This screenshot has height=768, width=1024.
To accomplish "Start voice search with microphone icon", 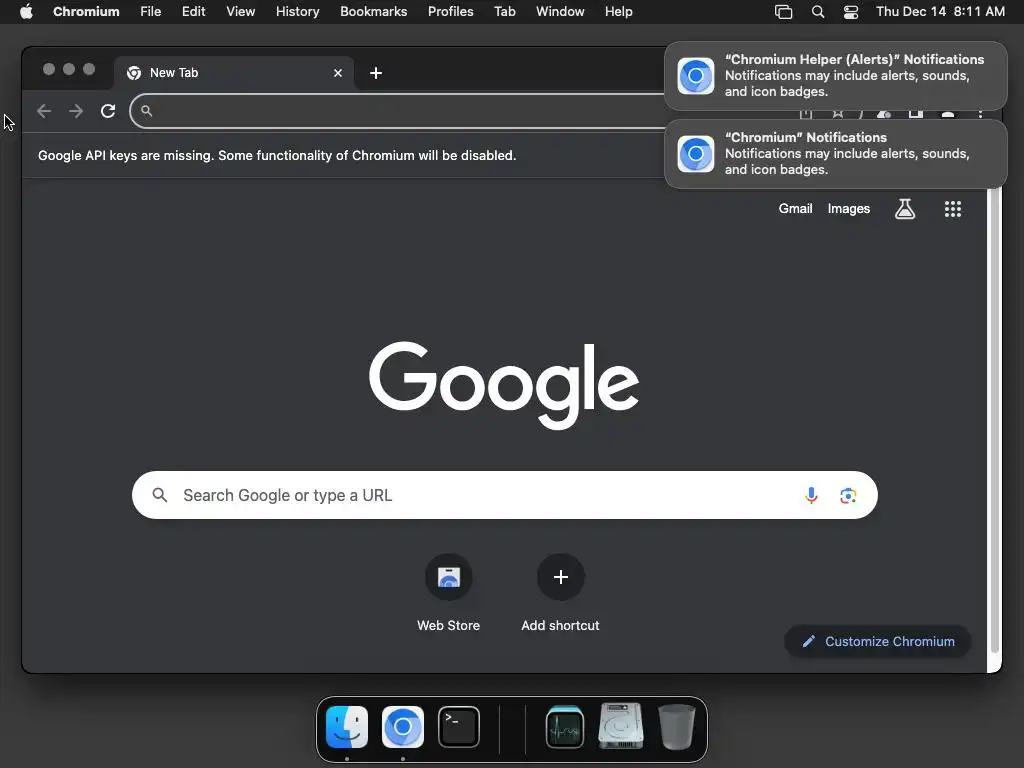I will click(x=811, y=496).
